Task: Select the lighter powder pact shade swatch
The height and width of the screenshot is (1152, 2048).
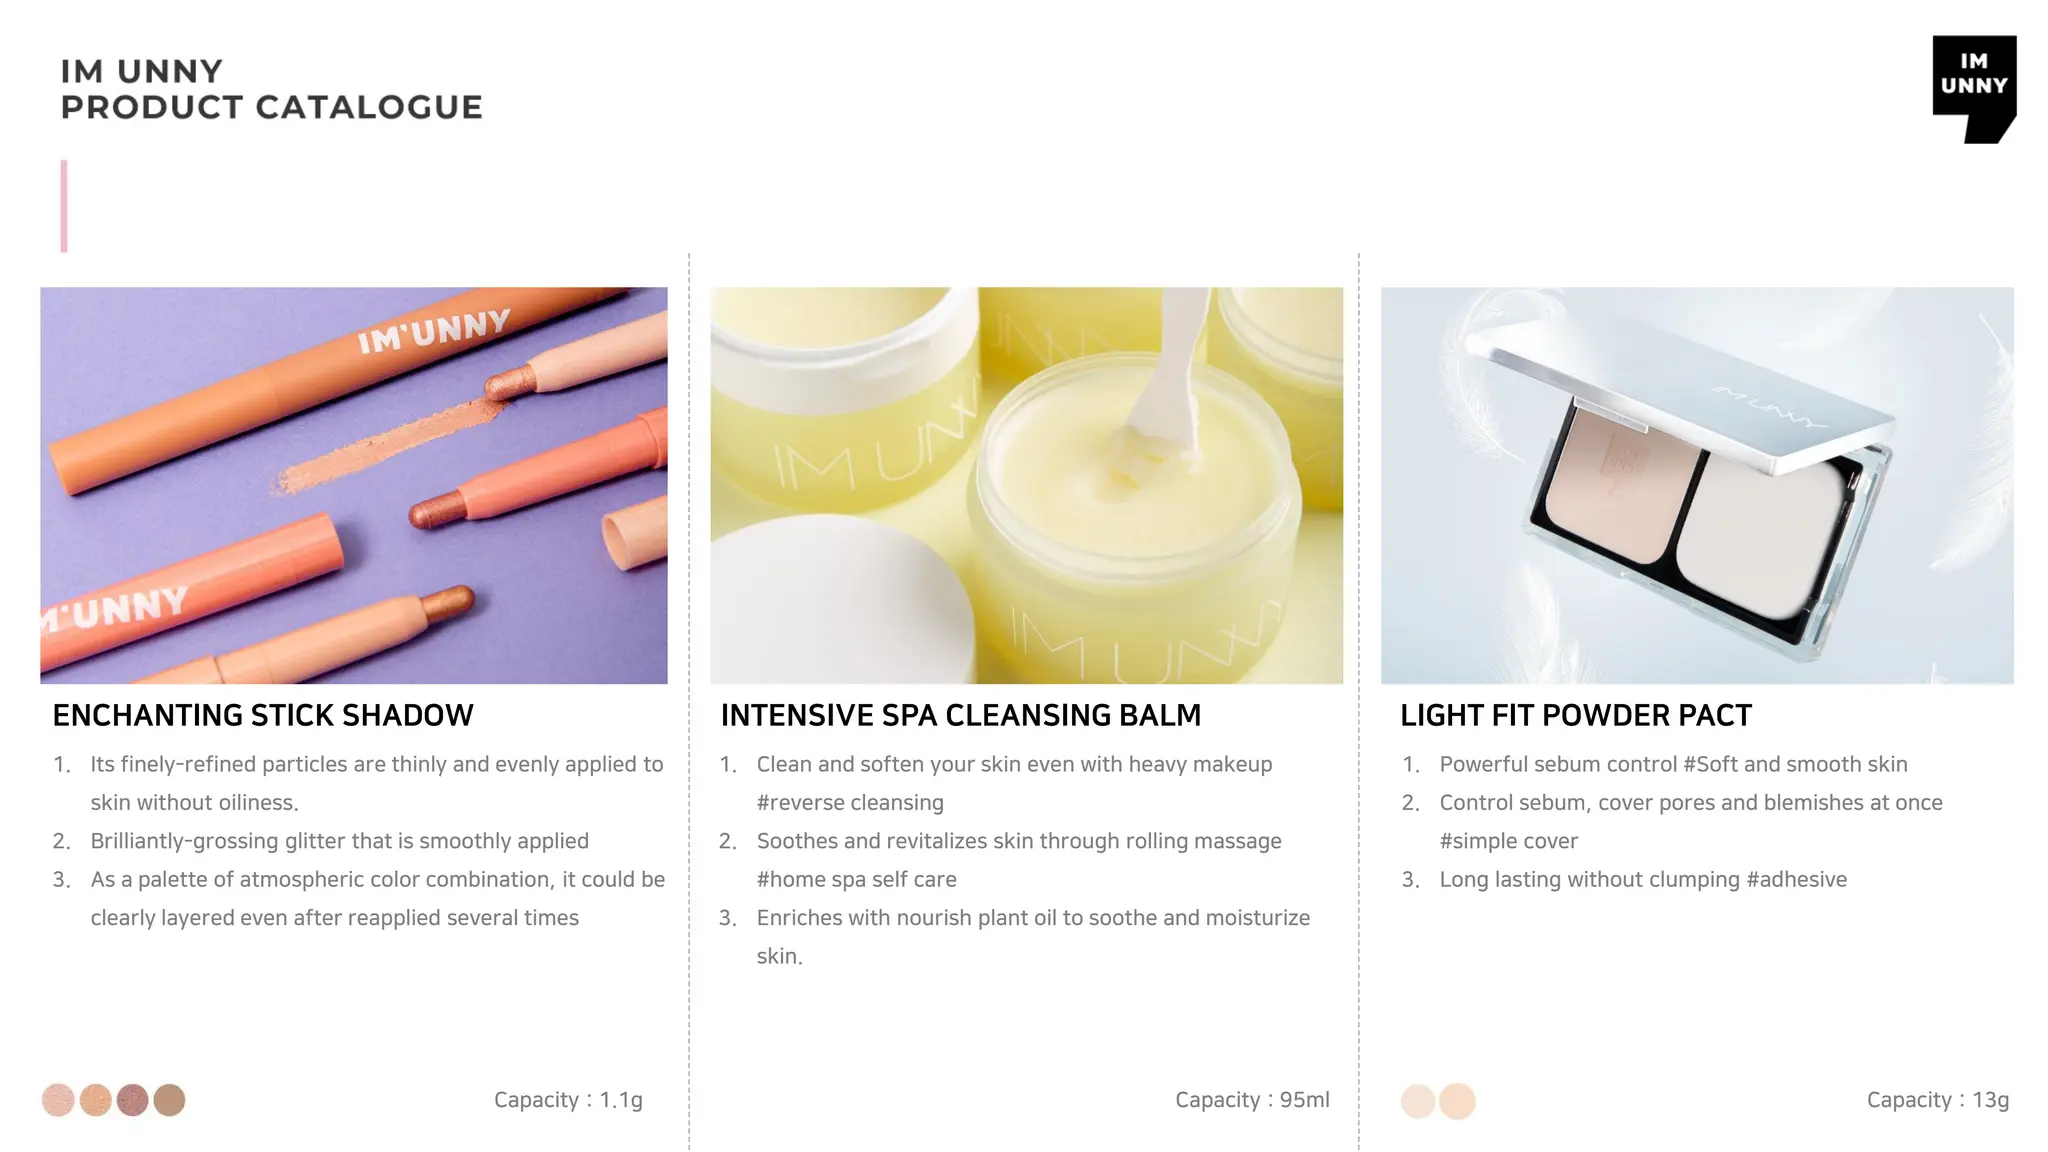Action: click(x=1418, y=1101)
